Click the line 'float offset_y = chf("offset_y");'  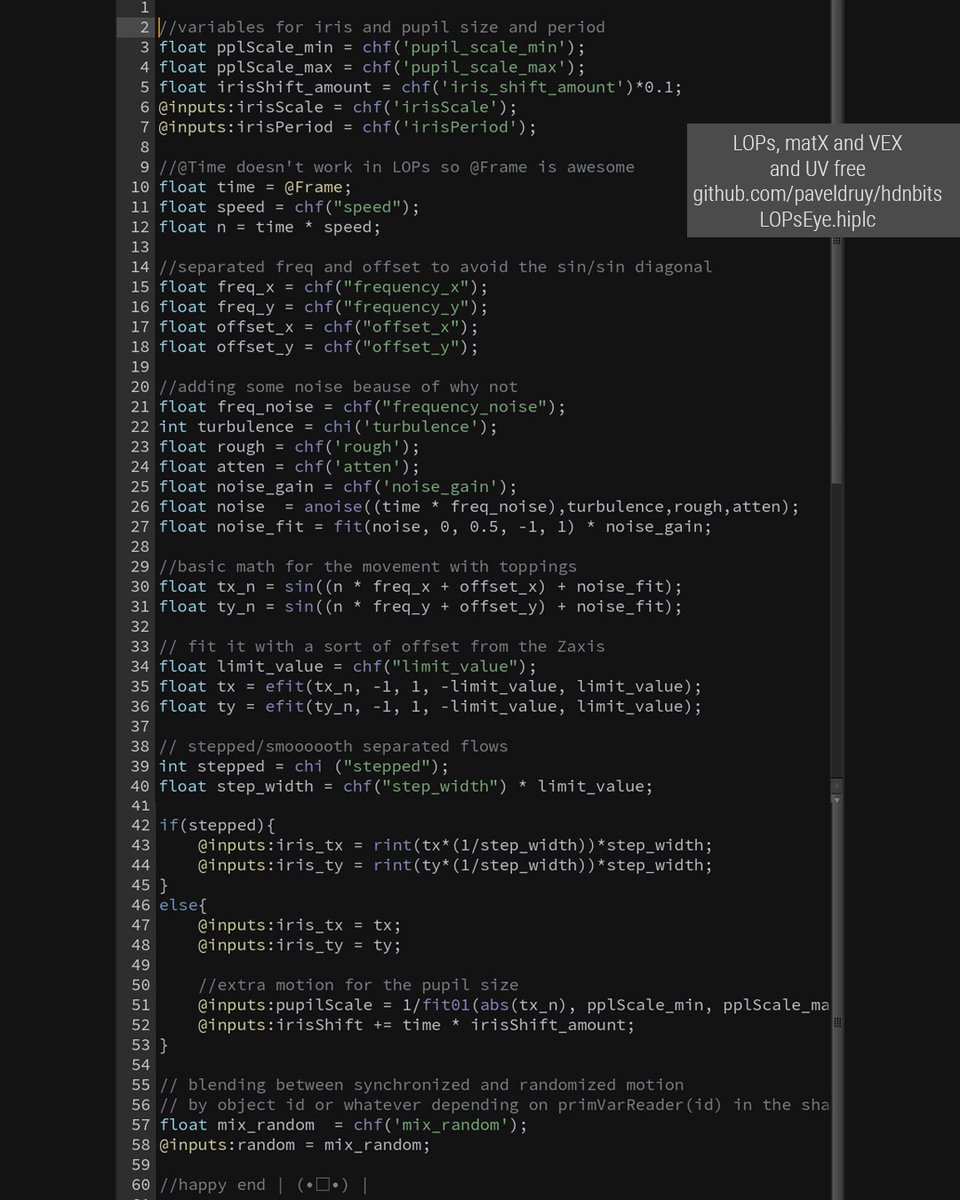pos(318,347)
